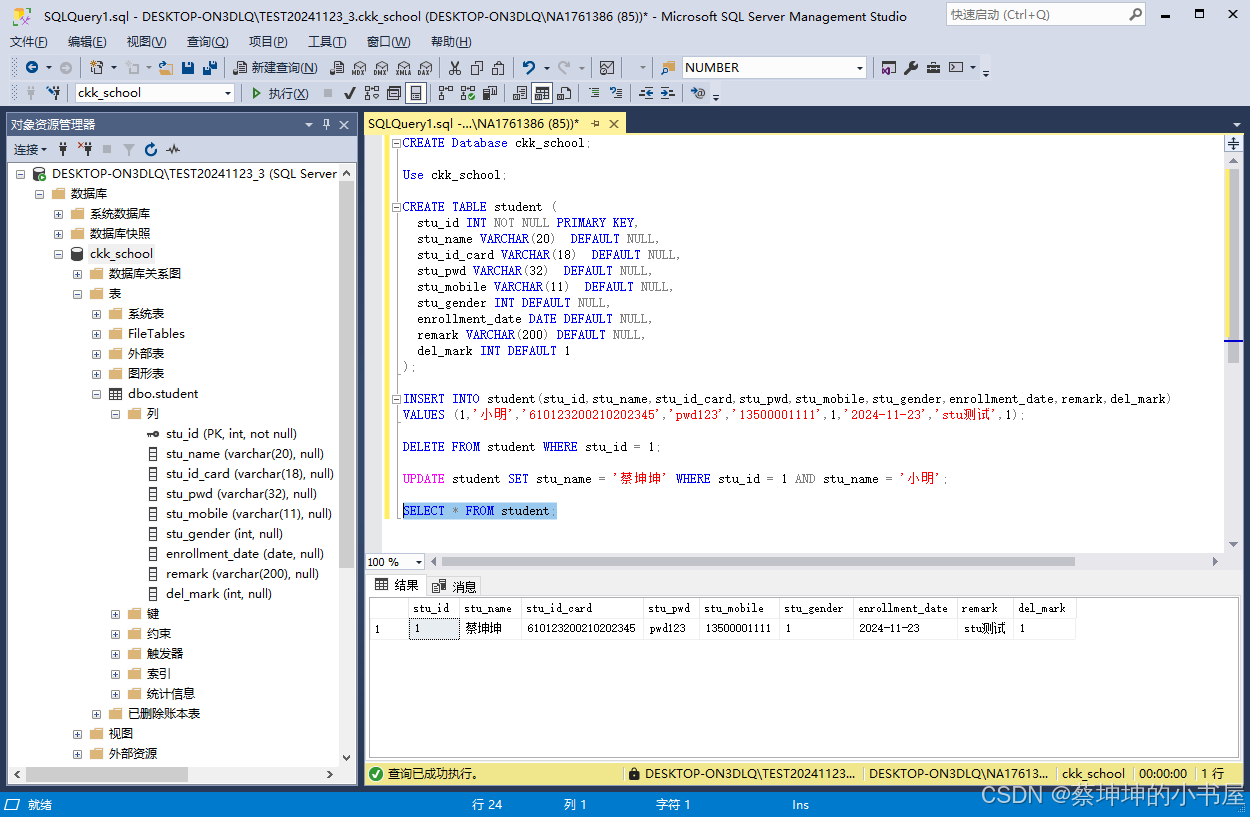Open the 帮助(H) menu
The width and height of the screenshot is (1250, 817).
451,41
